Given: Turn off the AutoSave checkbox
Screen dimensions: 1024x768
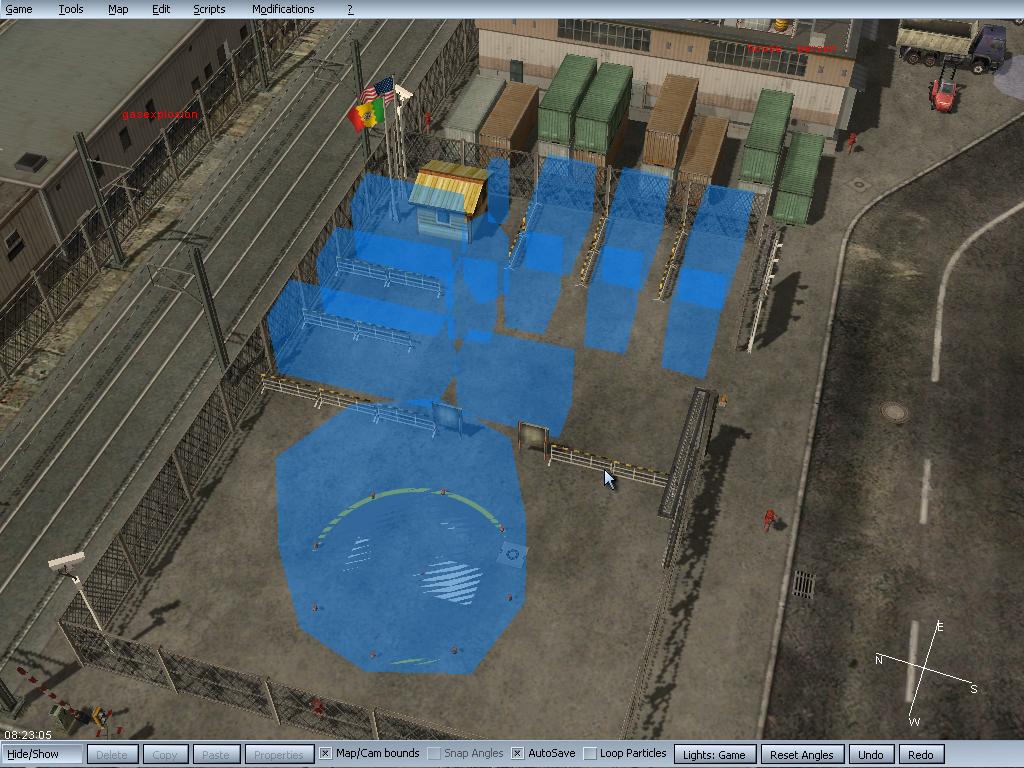Looking at the screenshot, I should 517,754.
